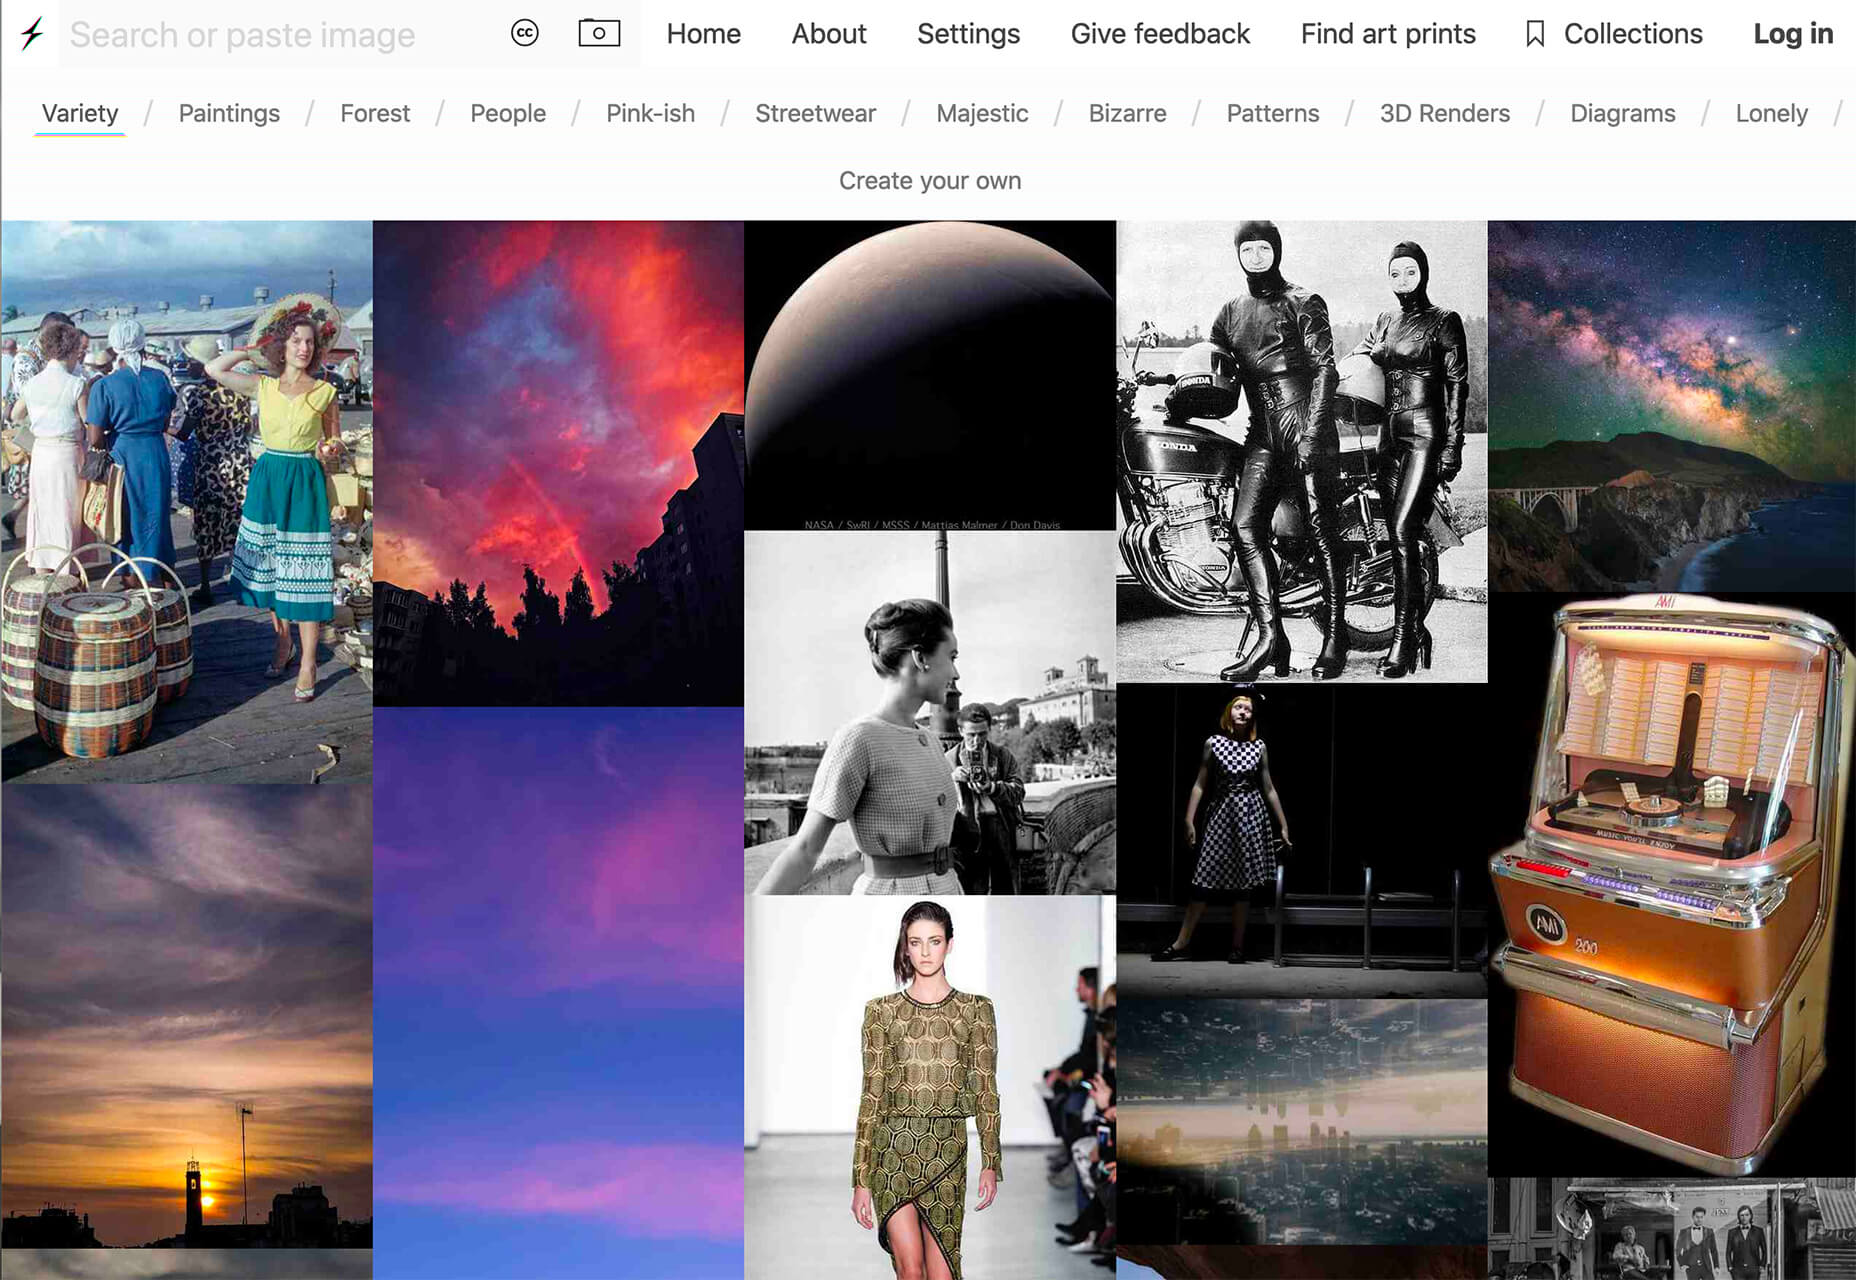Open the orange AMI jukebox image
The image size is (1856, 1280).
coord(1672,885)
